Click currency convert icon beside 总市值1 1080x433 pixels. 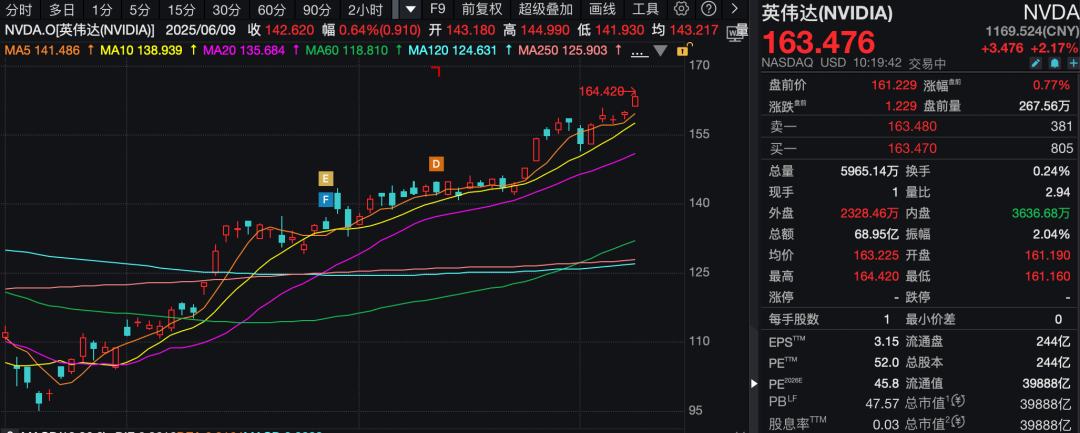tap(957, 402)
